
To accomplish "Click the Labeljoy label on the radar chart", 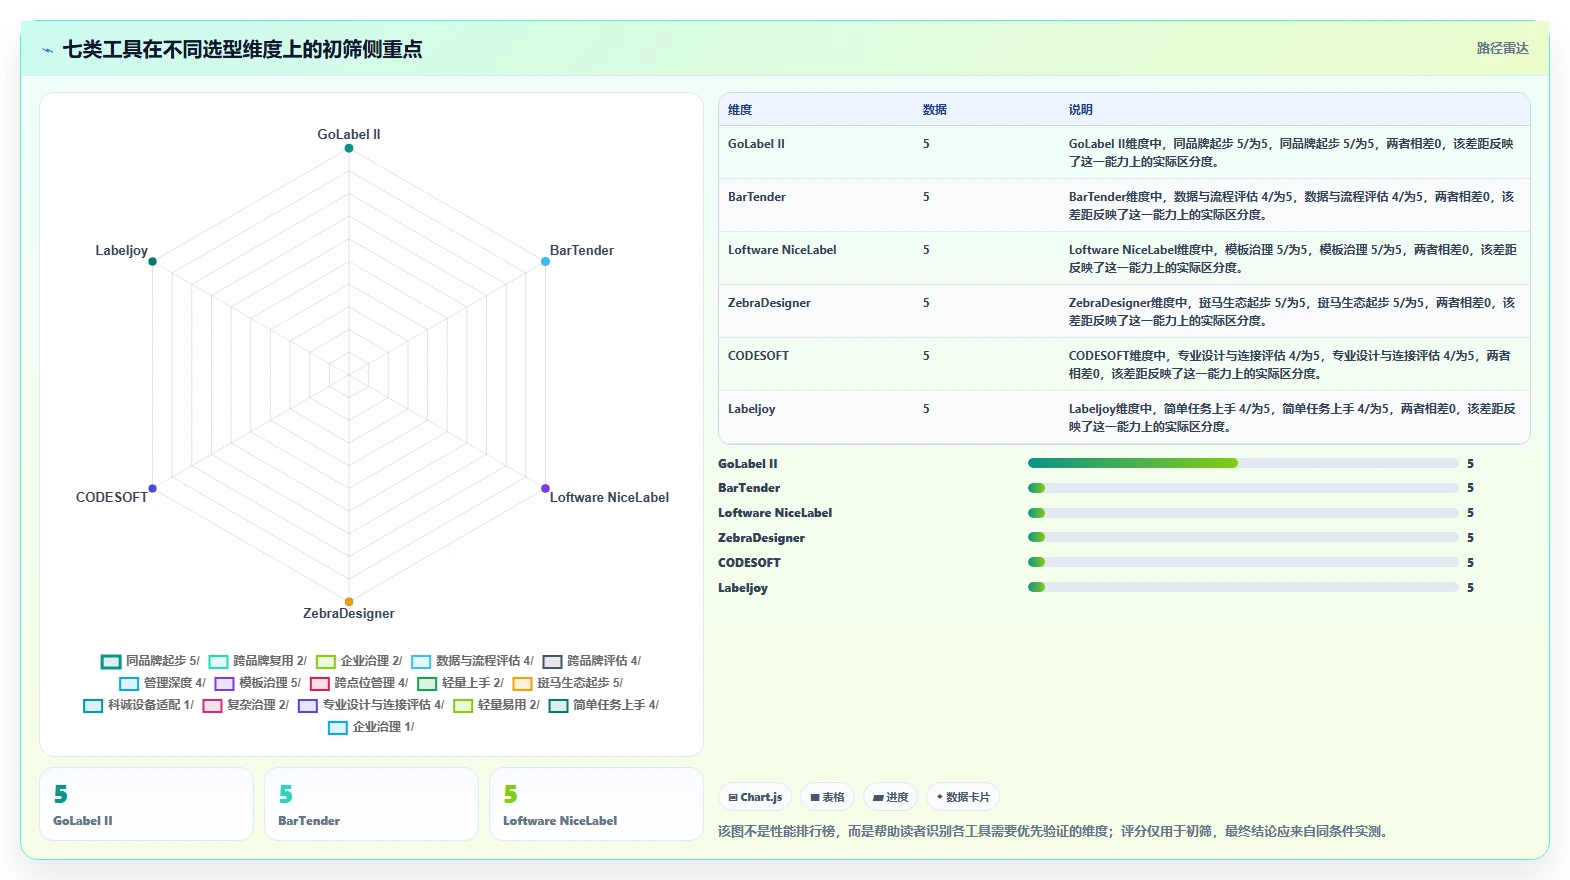I will coord(121,251).
